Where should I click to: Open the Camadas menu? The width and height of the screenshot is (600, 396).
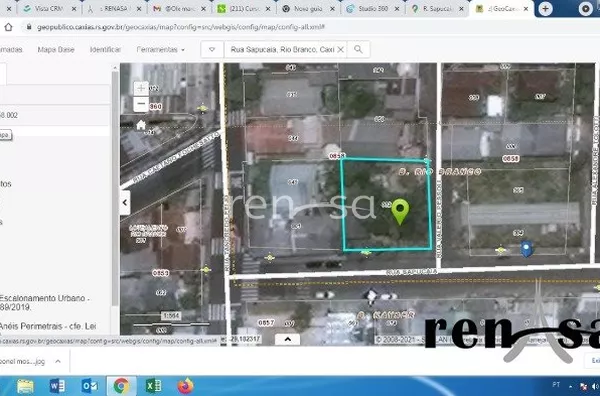(11, 49)
